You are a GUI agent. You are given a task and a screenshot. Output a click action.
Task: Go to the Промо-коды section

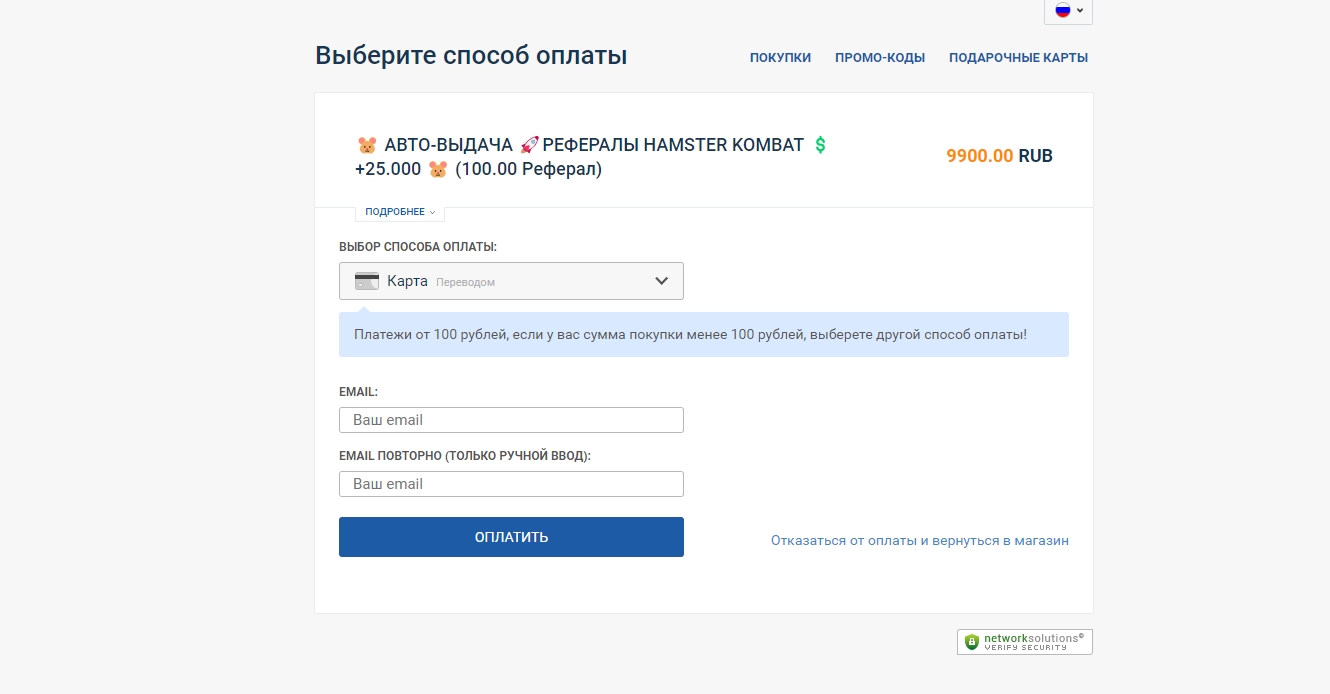(x=880, y=58)
